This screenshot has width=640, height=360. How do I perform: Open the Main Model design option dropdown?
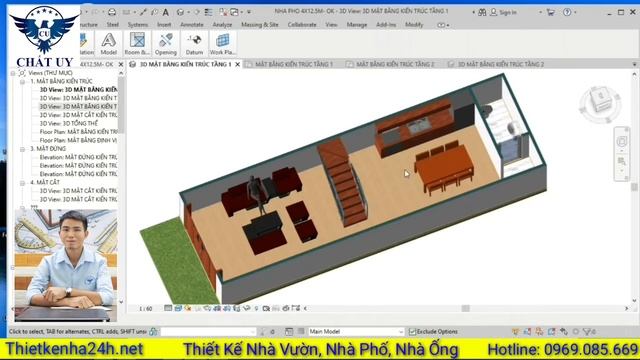(x=356, y=331)
